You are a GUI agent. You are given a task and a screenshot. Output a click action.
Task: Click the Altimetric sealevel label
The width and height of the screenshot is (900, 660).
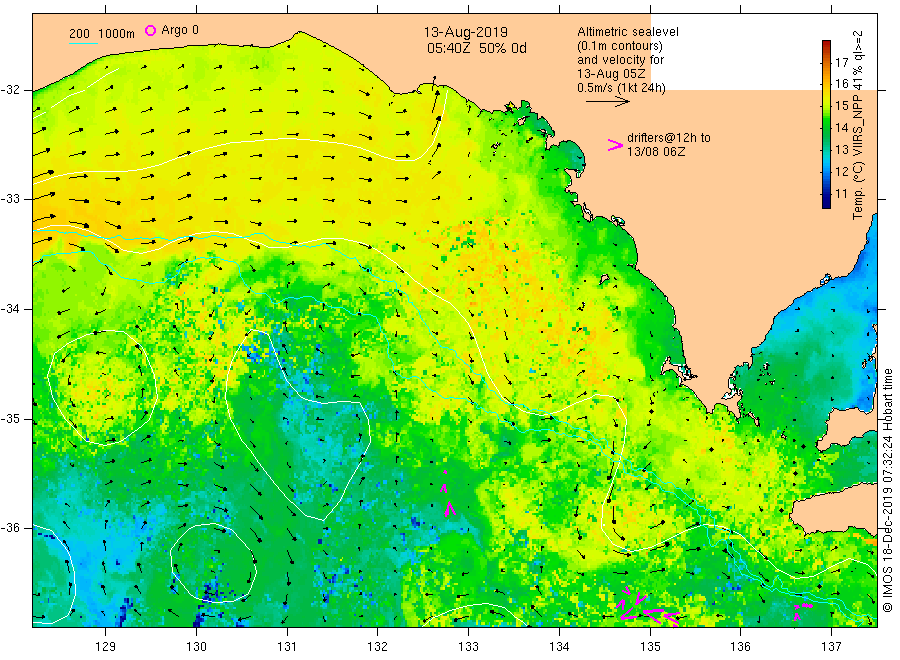click(x=628, y=32)
